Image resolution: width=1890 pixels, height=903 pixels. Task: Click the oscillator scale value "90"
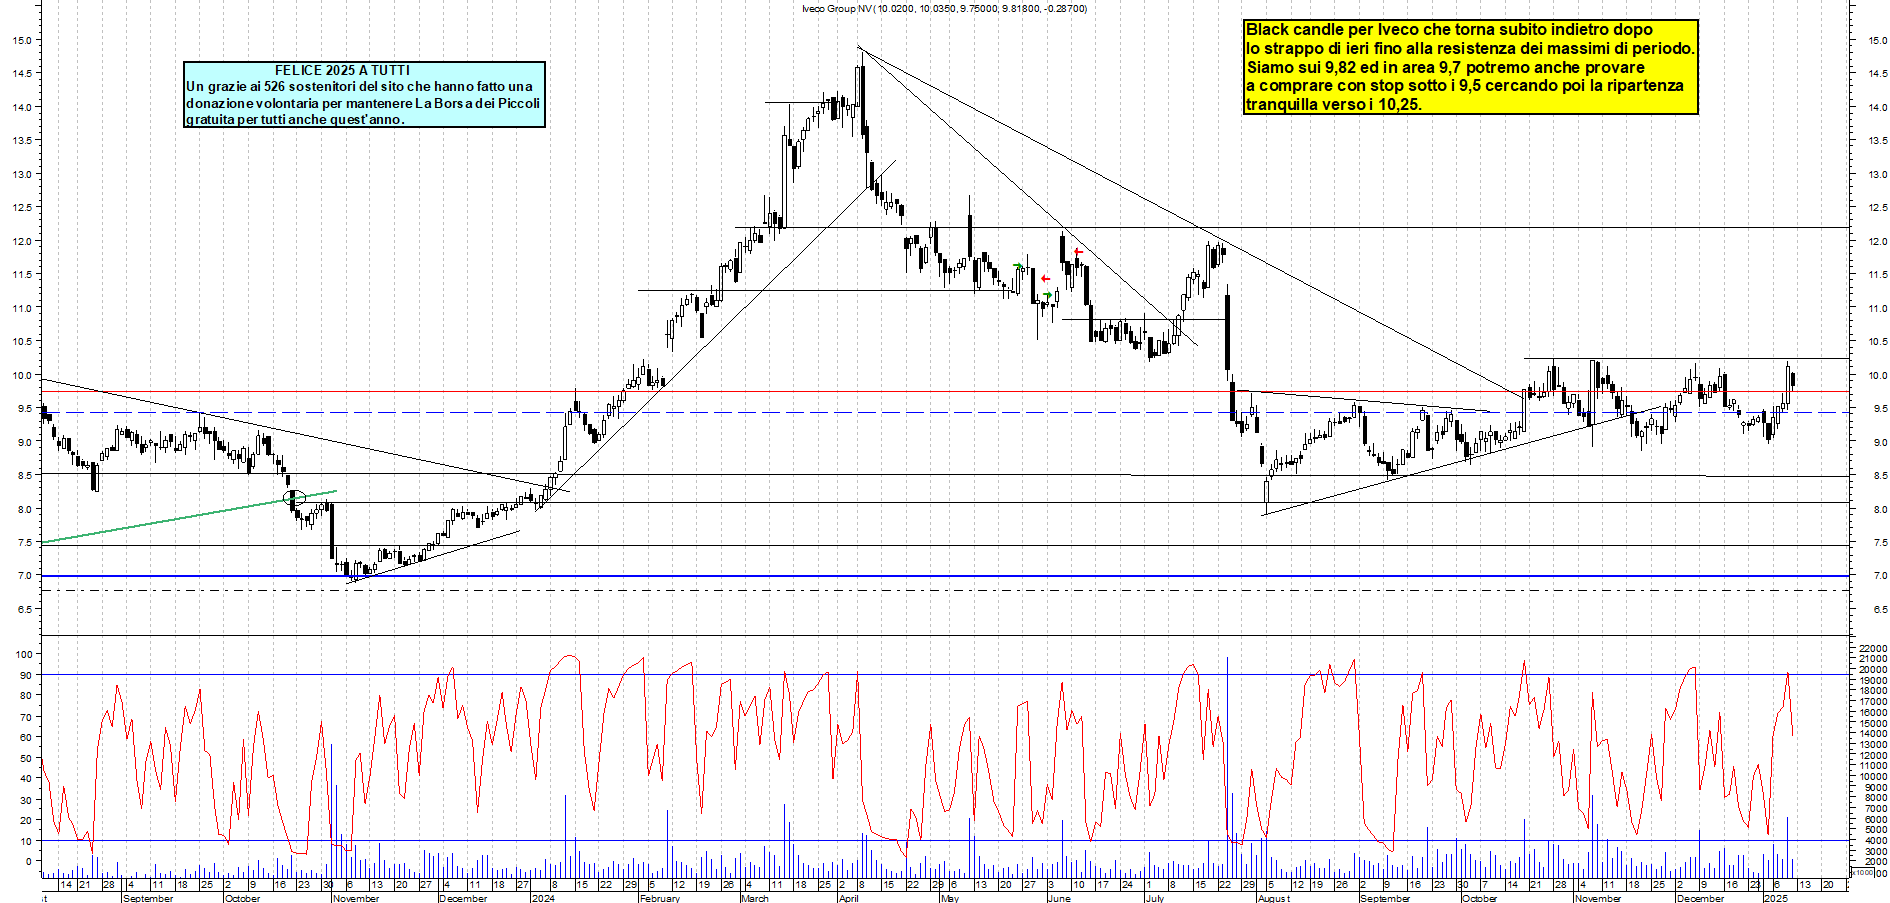pos(27,675)
